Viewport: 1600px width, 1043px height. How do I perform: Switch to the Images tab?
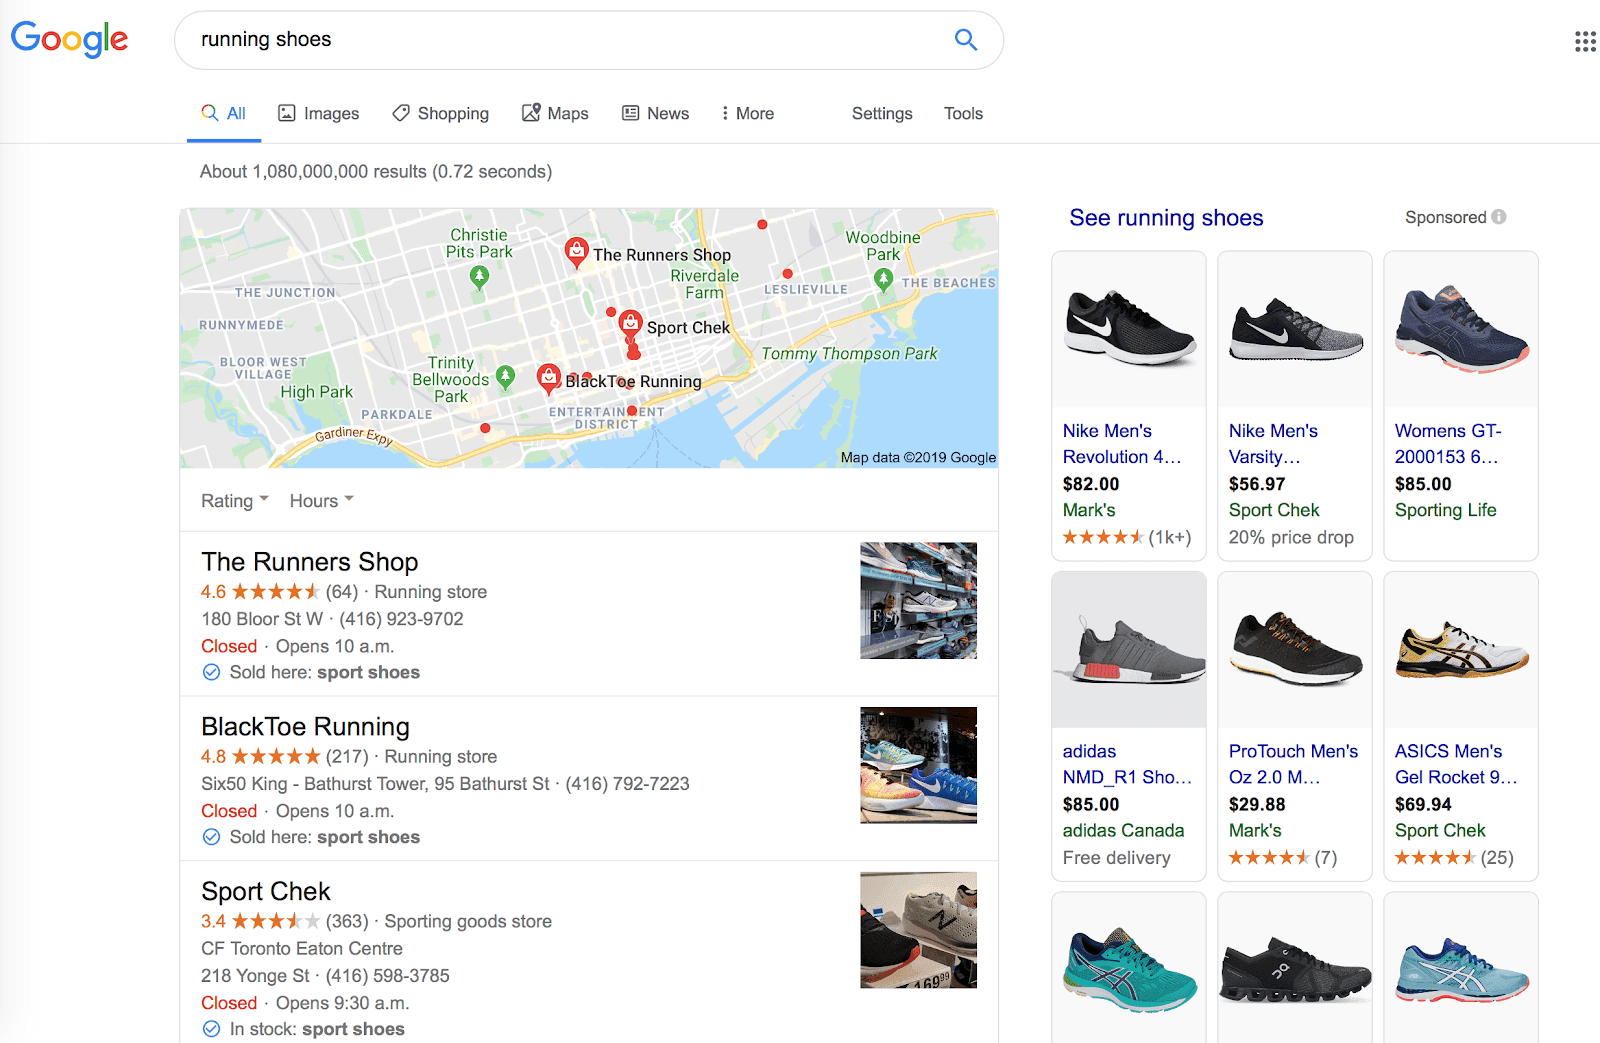[318, 113]
